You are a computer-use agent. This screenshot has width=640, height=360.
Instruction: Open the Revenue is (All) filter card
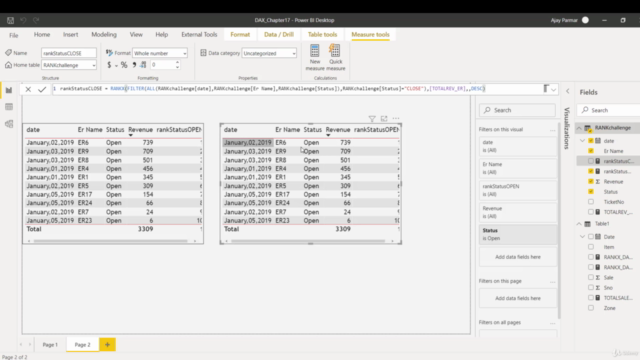[x=518, y=212]
